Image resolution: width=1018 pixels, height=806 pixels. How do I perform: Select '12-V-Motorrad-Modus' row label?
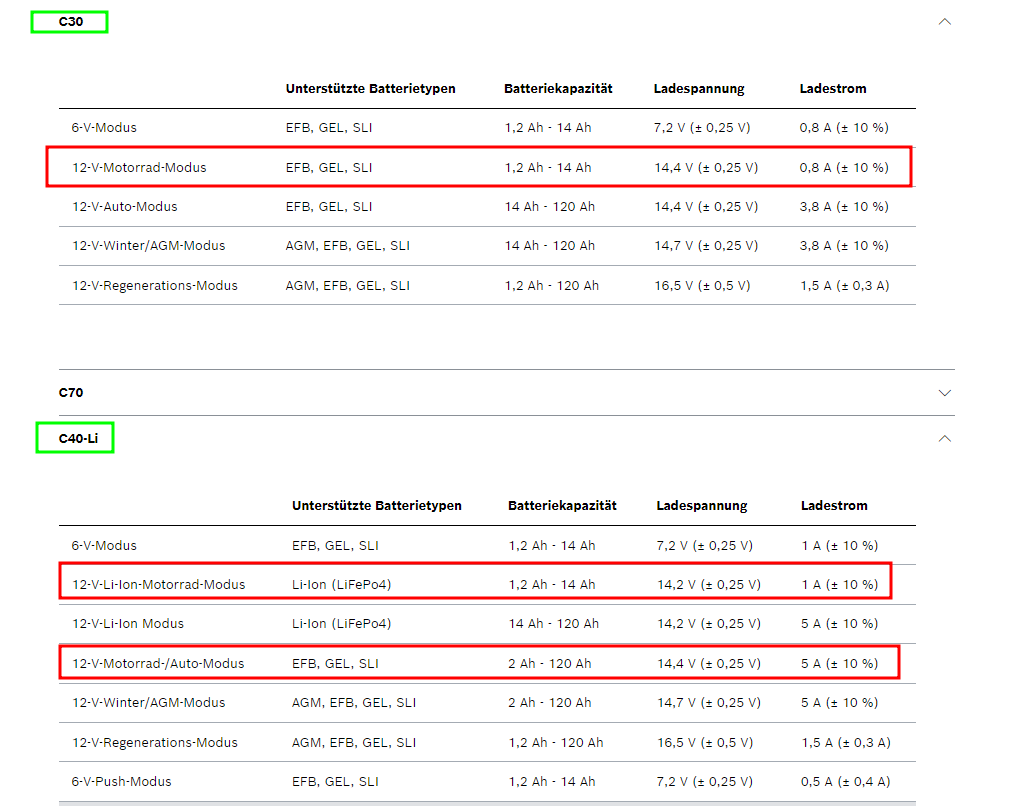(139, 168)
